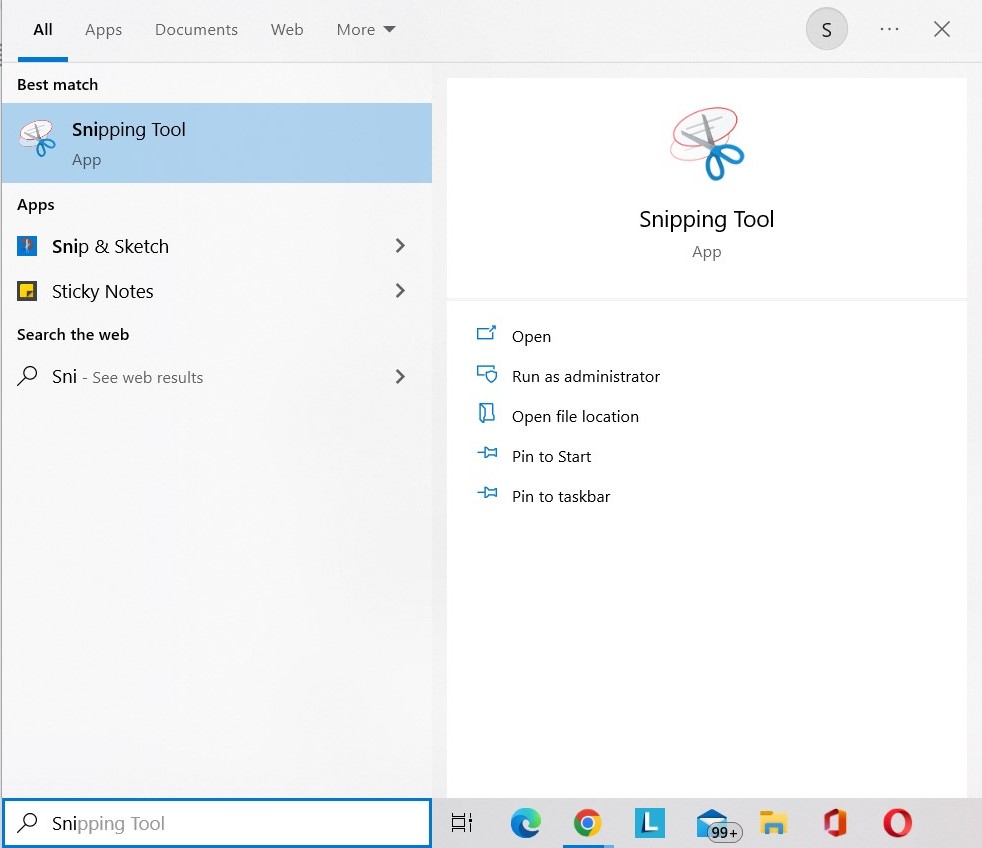Expand the See web results entry
This screenshot has width=982, height=848.
[400, 377]
